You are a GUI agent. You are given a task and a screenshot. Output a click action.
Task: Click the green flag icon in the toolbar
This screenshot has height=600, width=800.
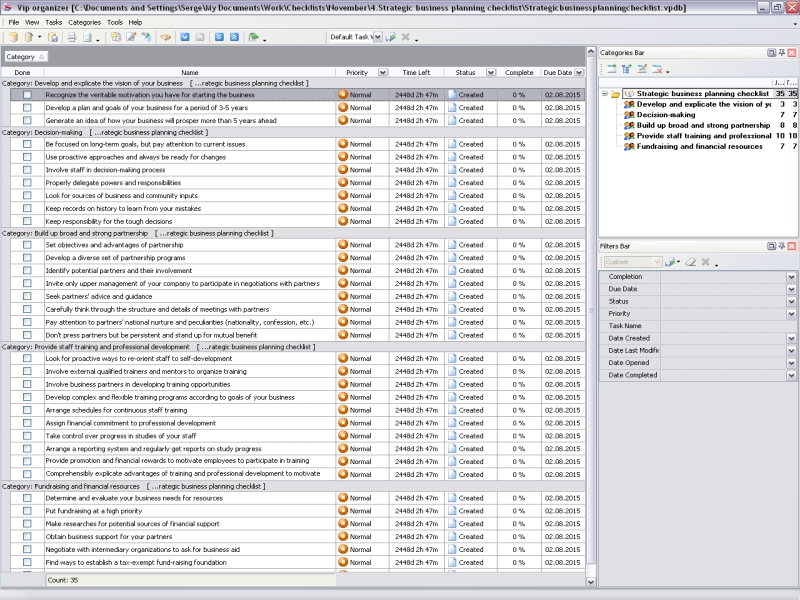pos(253,37)
